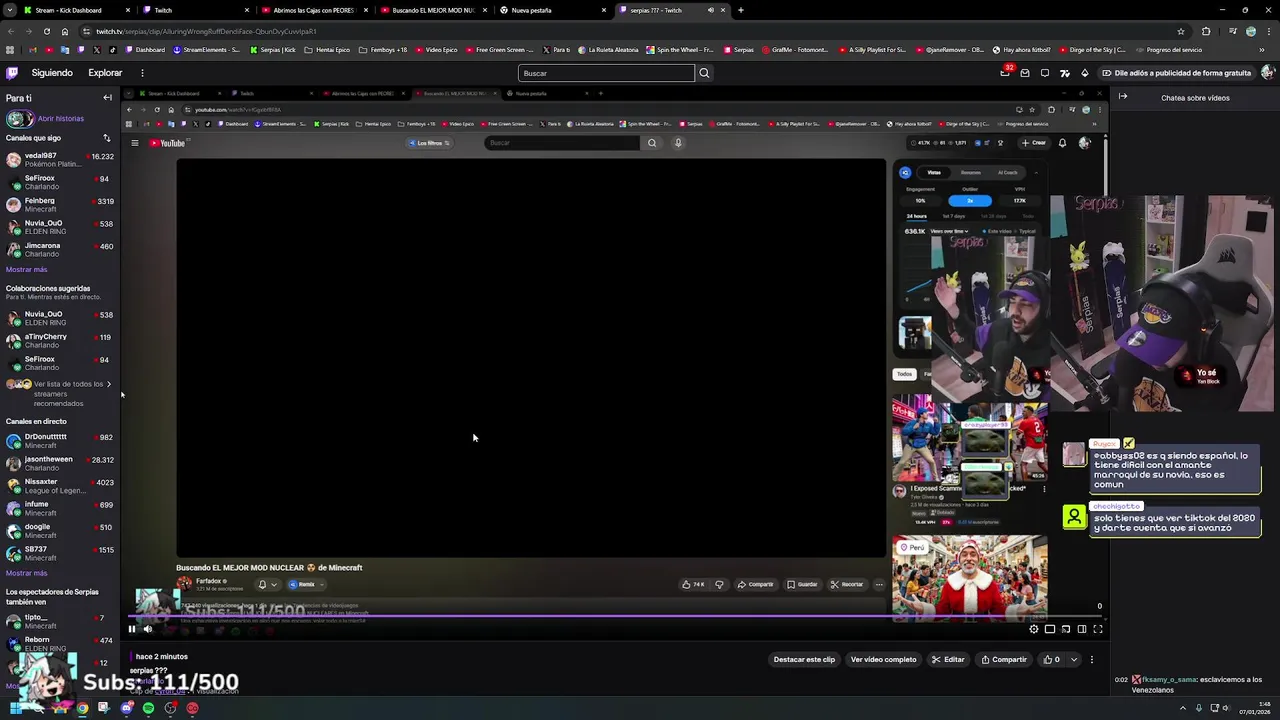Open Feinberg channel in sidebar
The image size is (1280, 720).
[x=59, y=204]
